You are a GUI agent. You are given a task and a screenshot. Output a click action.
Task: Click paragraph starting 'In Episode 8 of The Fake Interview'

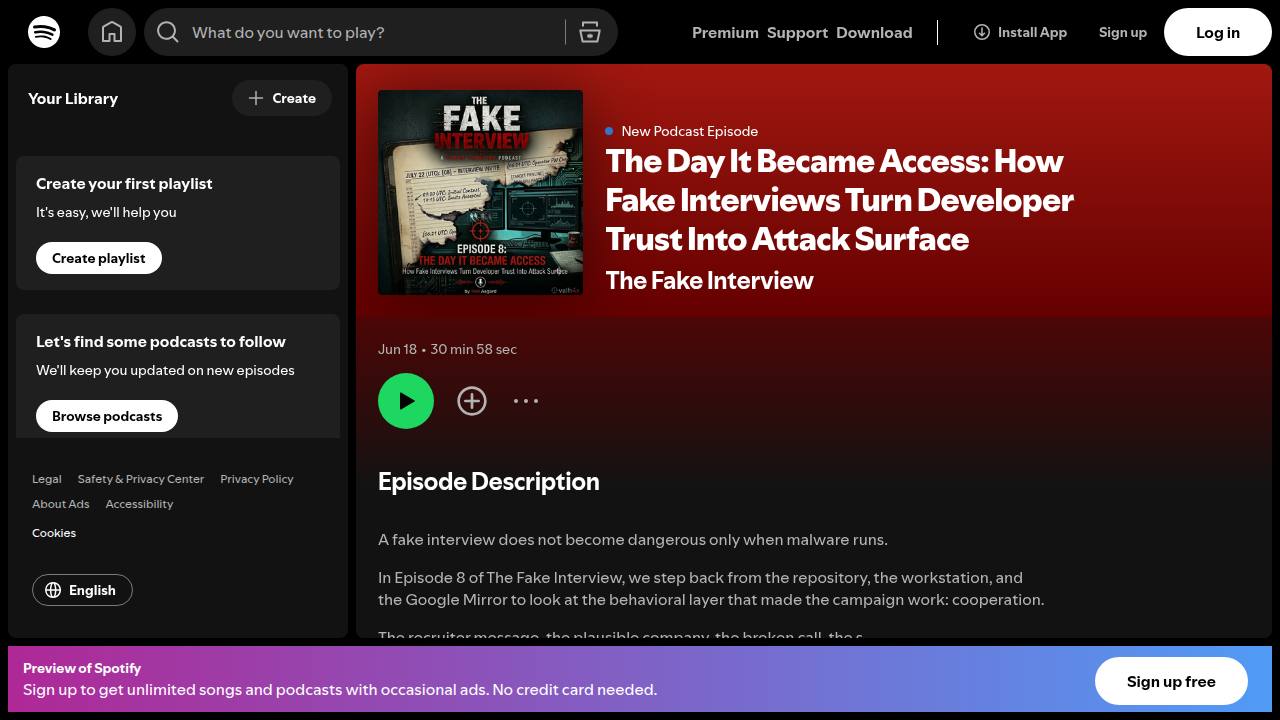tap(711, 589)
